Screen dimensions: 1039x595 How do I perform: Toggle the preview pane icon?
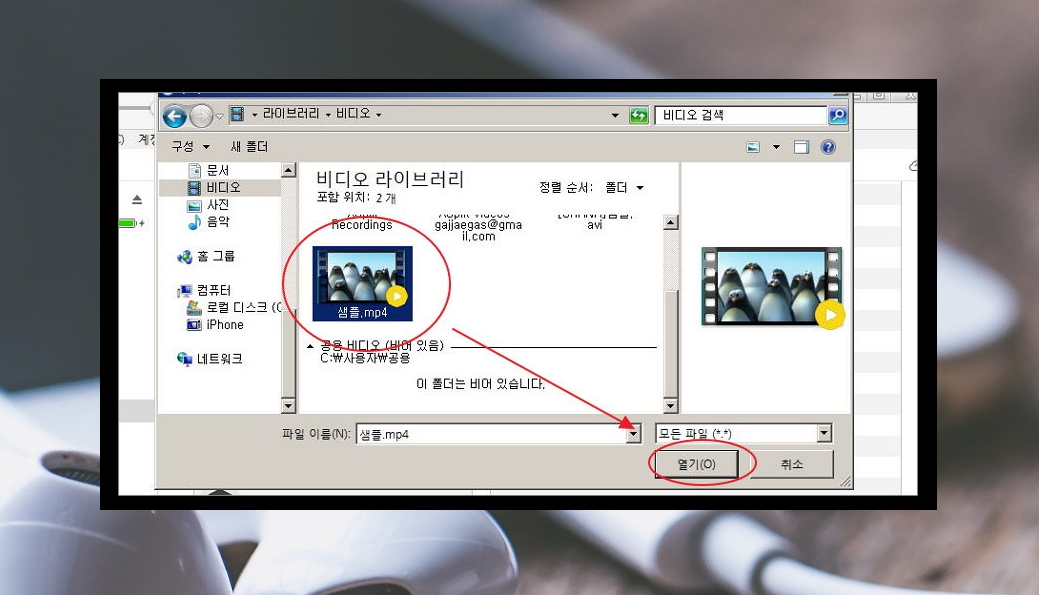click(802, 147)
